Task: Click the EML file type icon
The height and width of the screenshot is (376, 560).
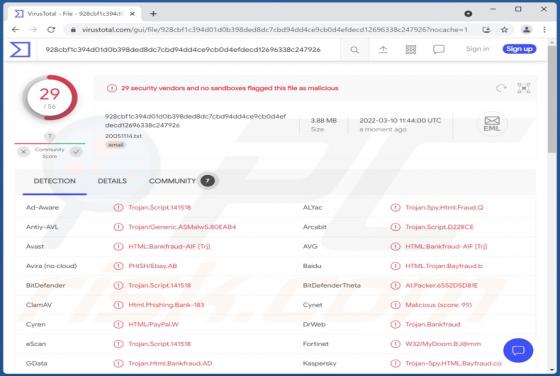Action: pyautogui.click(x=492, y=124)
